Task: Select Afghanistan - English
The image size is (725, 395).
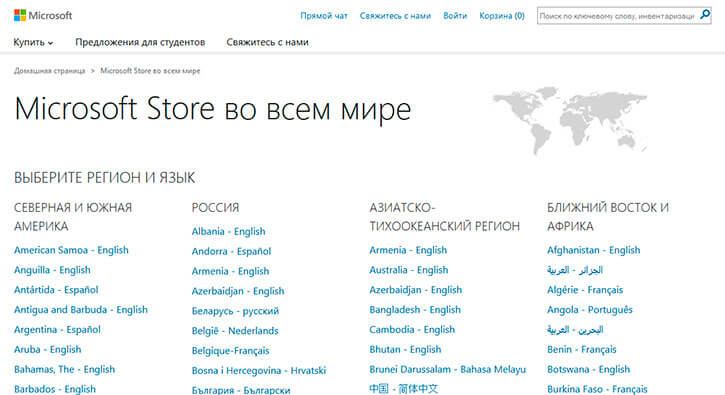Action: click(x=594, y=250)
